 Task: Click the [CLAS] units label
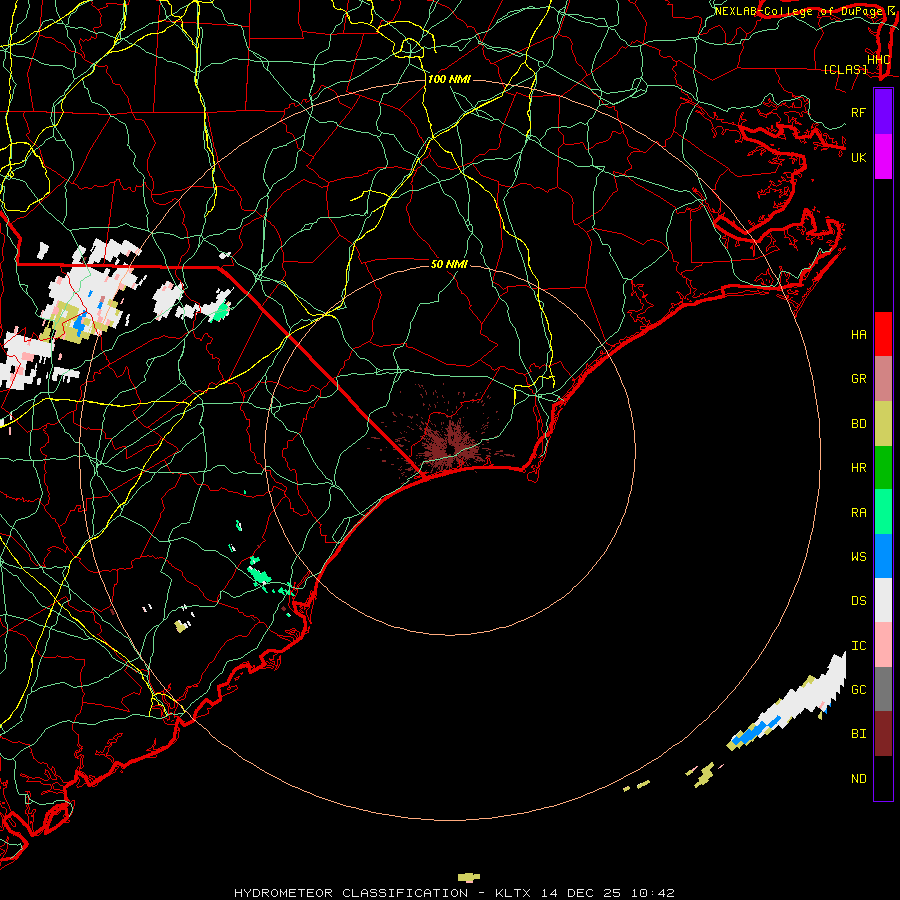point(845,69)
